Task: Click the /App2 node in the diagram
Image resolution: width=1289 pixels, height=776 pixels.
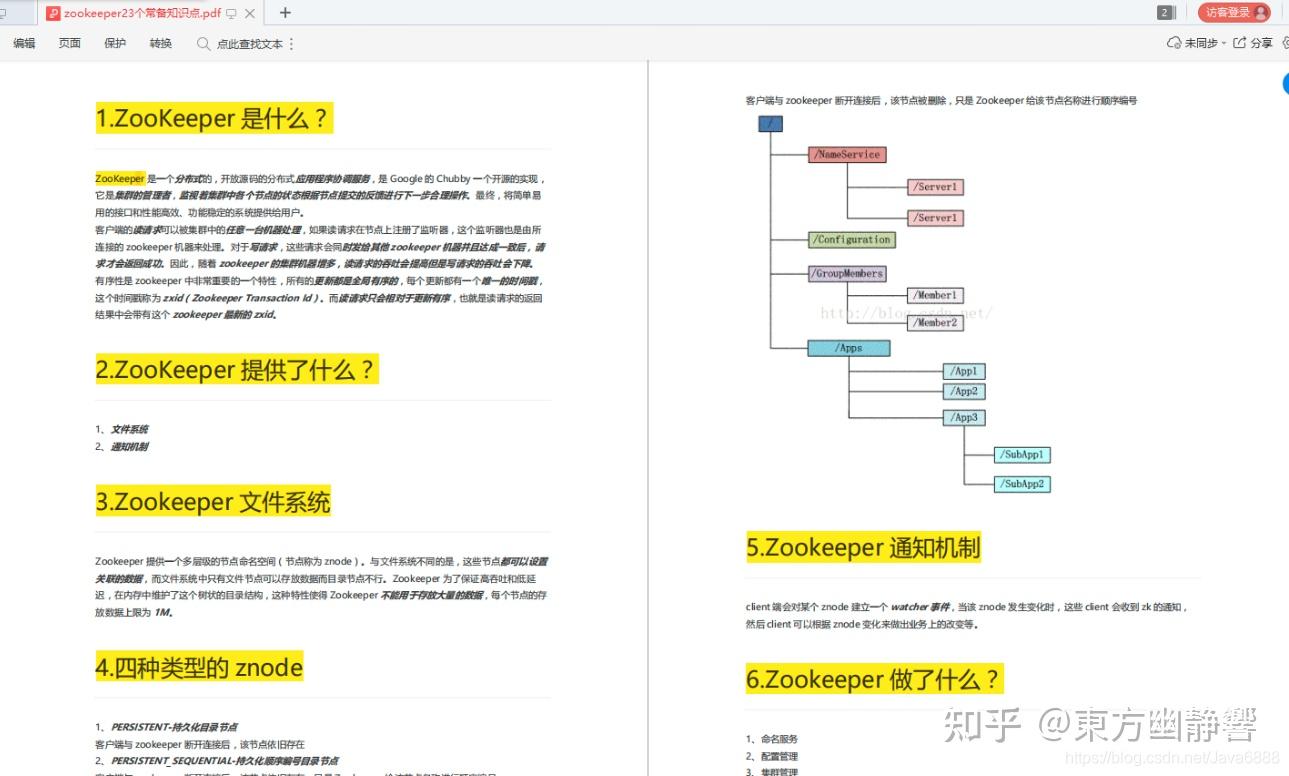Action: pyautogui.click(x=964, y=391)
